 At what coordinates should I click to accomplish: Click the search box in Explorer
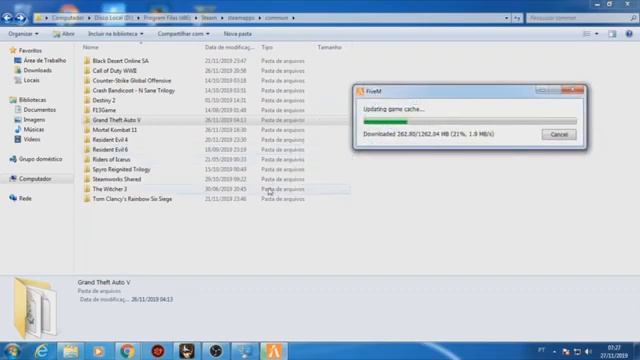(x=582, y=18)
